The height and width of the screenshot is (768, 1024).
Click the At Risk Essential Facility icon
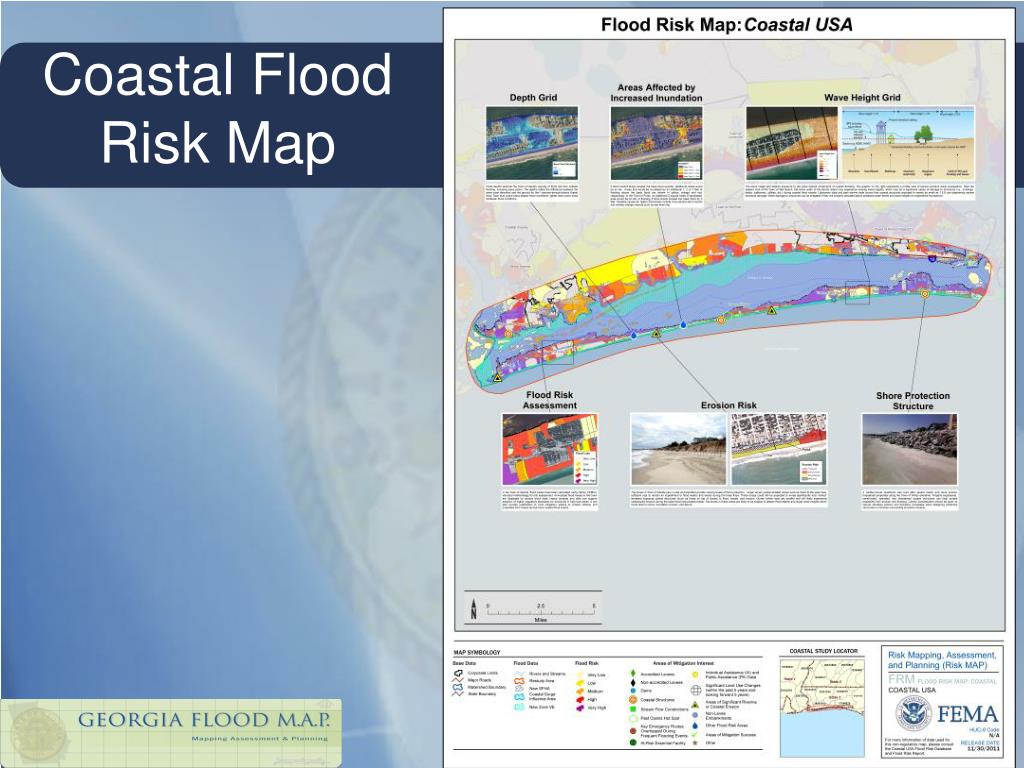tap(633, 743)
